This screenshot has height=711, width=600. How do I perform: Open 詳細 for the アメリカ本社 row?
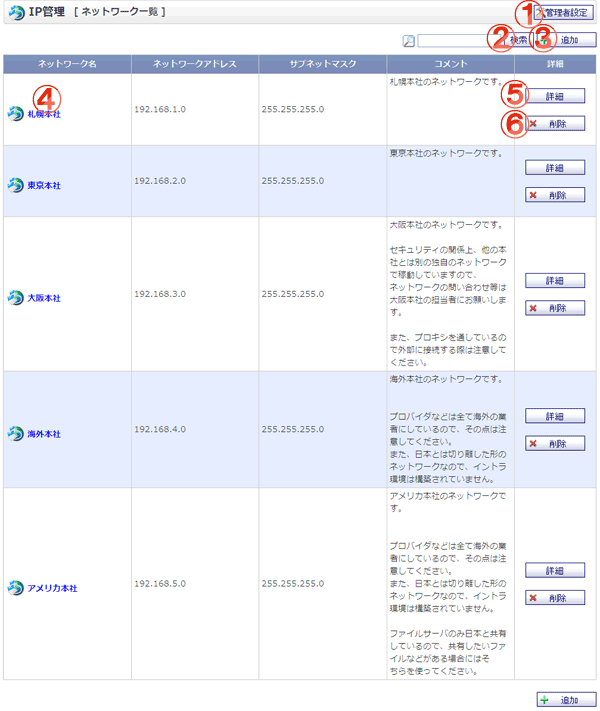[x=555, y=570]
